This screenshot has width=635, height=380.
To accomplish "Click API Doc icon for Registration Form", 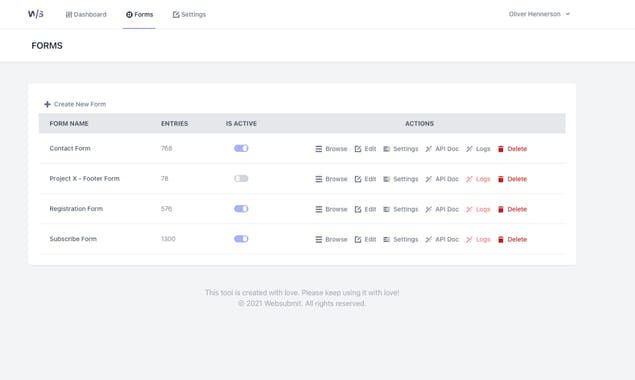I will coord(428,209).
